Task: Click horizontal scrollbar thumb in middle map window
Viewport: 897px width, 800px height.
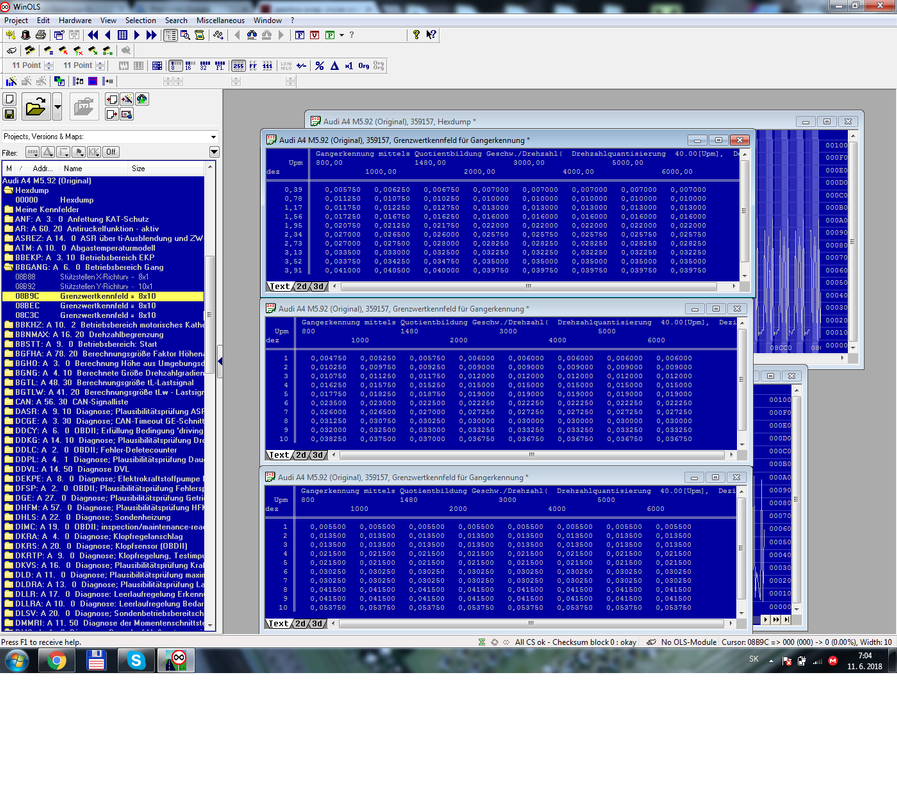Action: pyautogui.click(x=531, y=455)
